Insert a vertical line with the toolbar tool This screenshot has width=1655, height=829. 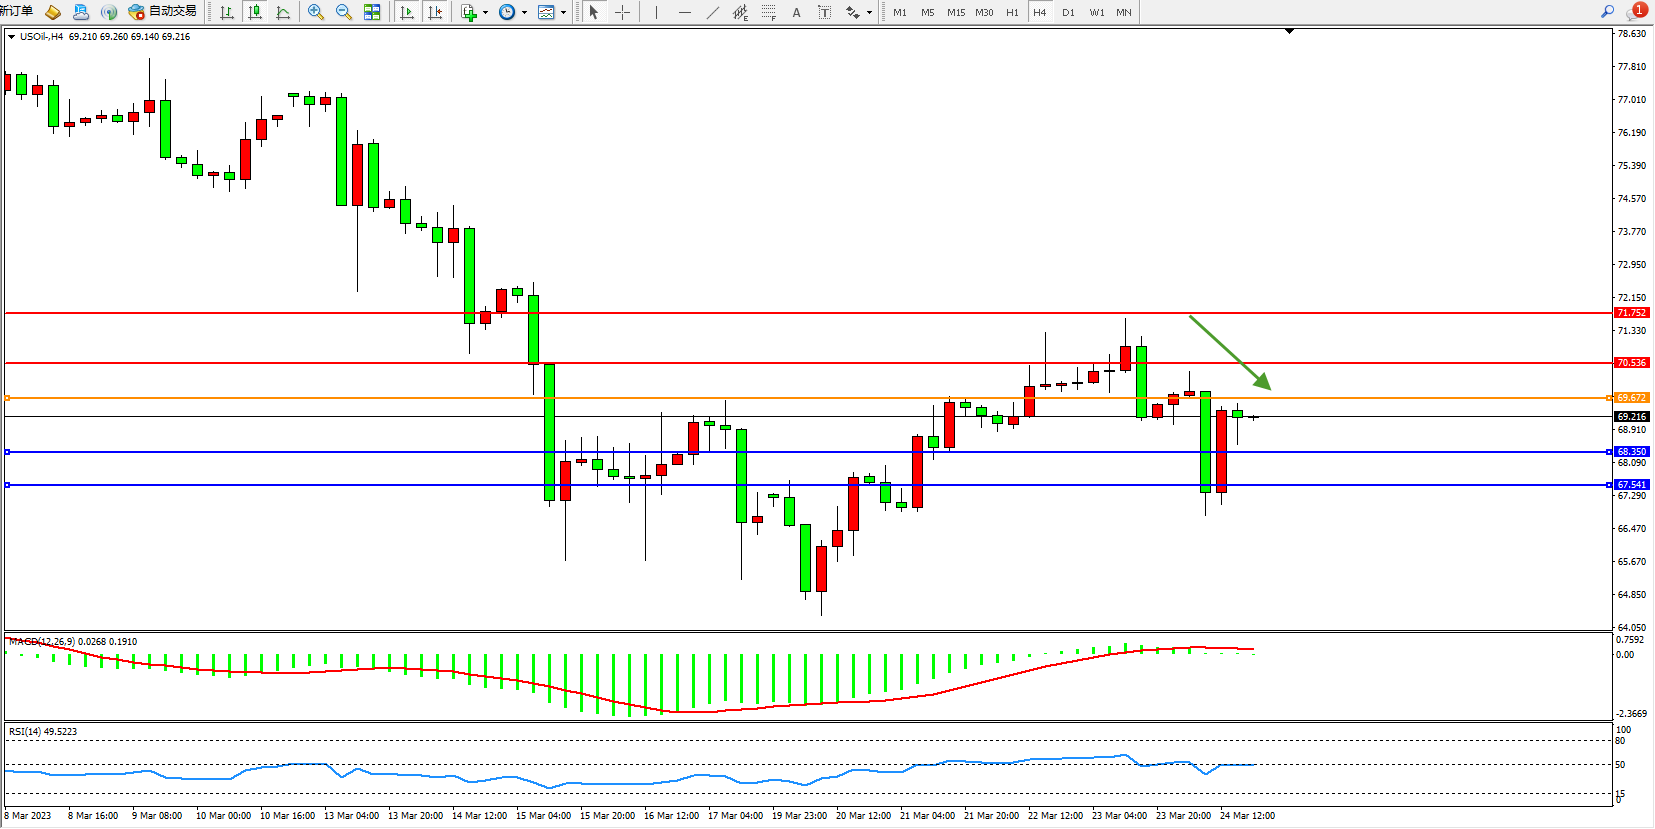tap(656, 12)
